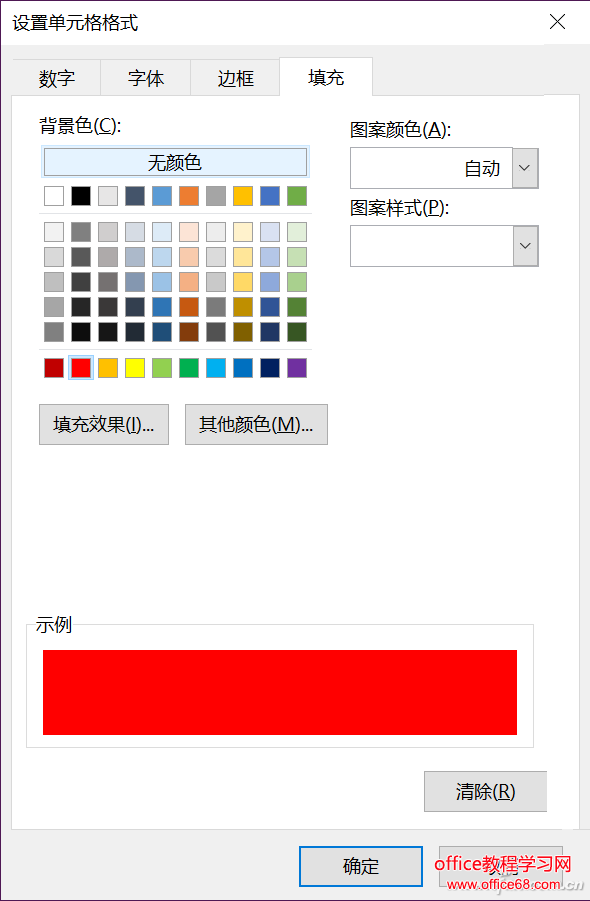Choose the green theme color in the top row
Viewport: 590px width, 901px height.
(297, 196)
